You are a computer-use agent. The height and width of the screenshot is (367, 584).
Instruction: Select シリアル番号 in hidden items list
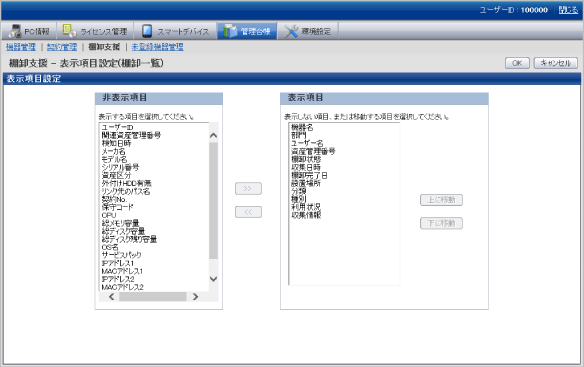point(120,167)
